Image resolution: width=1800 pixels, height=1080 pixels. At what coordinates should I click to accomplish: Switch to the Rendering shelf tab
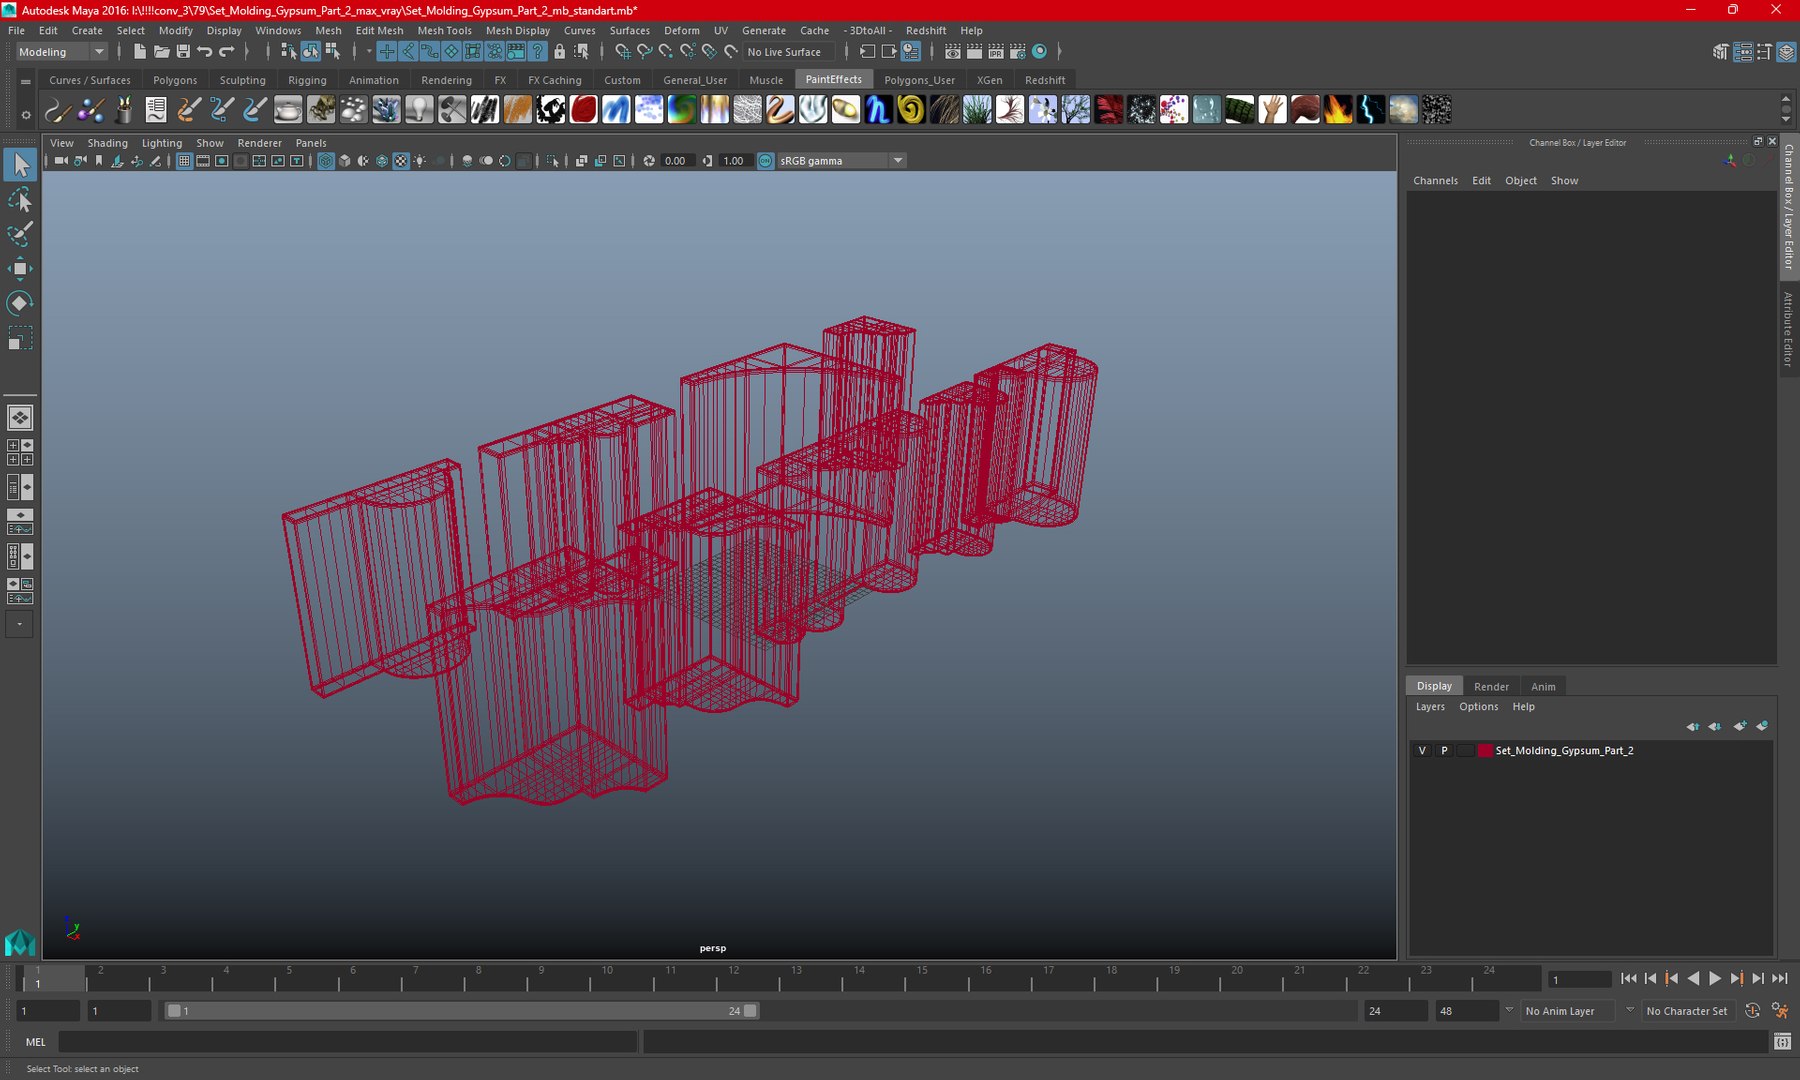click(446, 80)
